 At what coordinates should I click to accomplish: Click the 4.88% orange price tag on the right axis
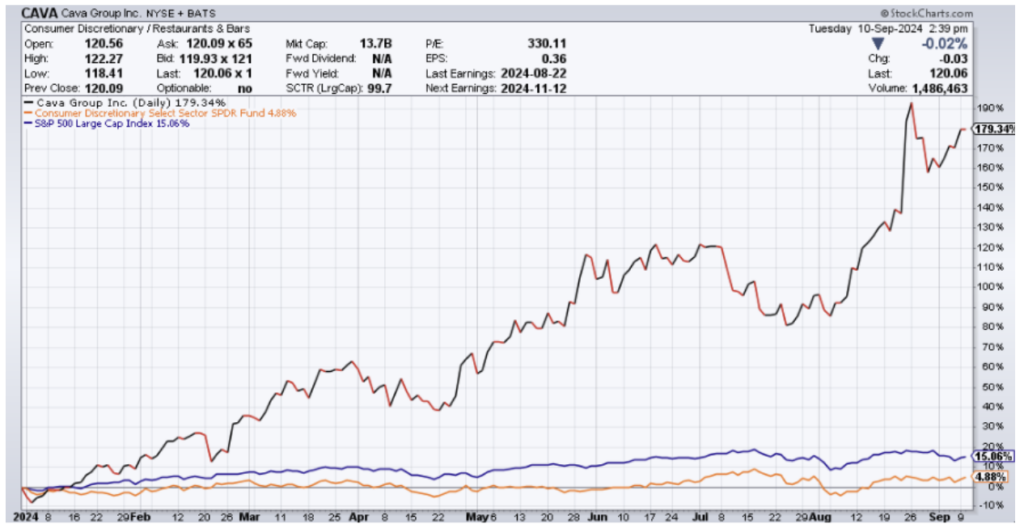tap(992, 476)
